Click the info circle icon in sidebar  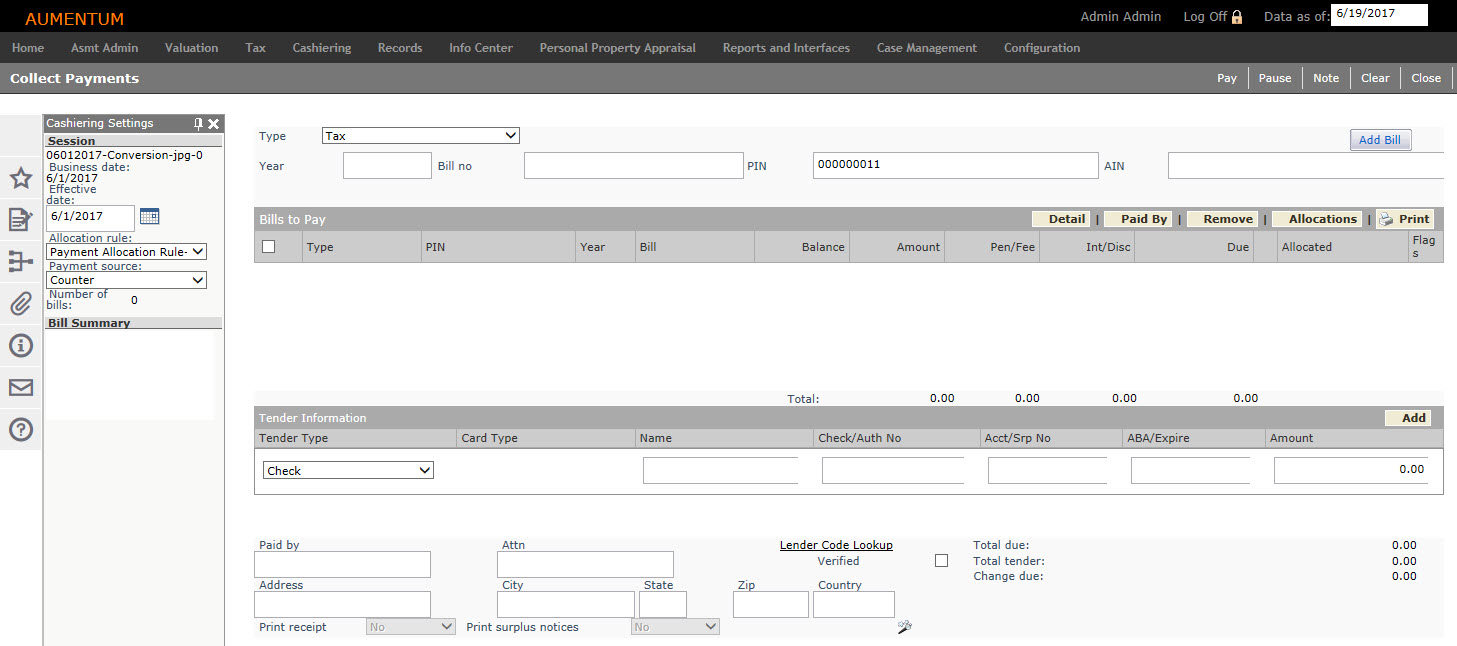click(x=21, y=346)
